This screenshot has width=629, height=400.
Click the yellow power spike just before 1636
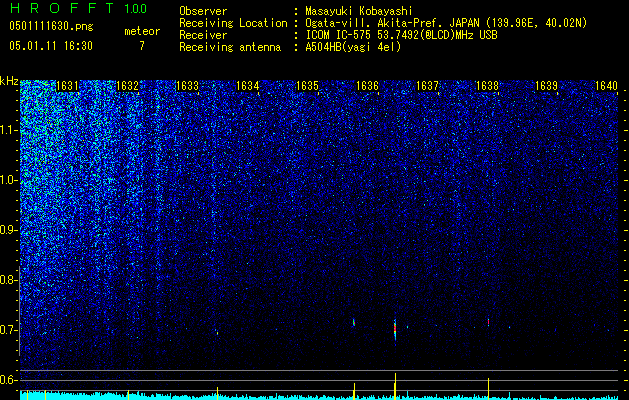tap(354, 391)
